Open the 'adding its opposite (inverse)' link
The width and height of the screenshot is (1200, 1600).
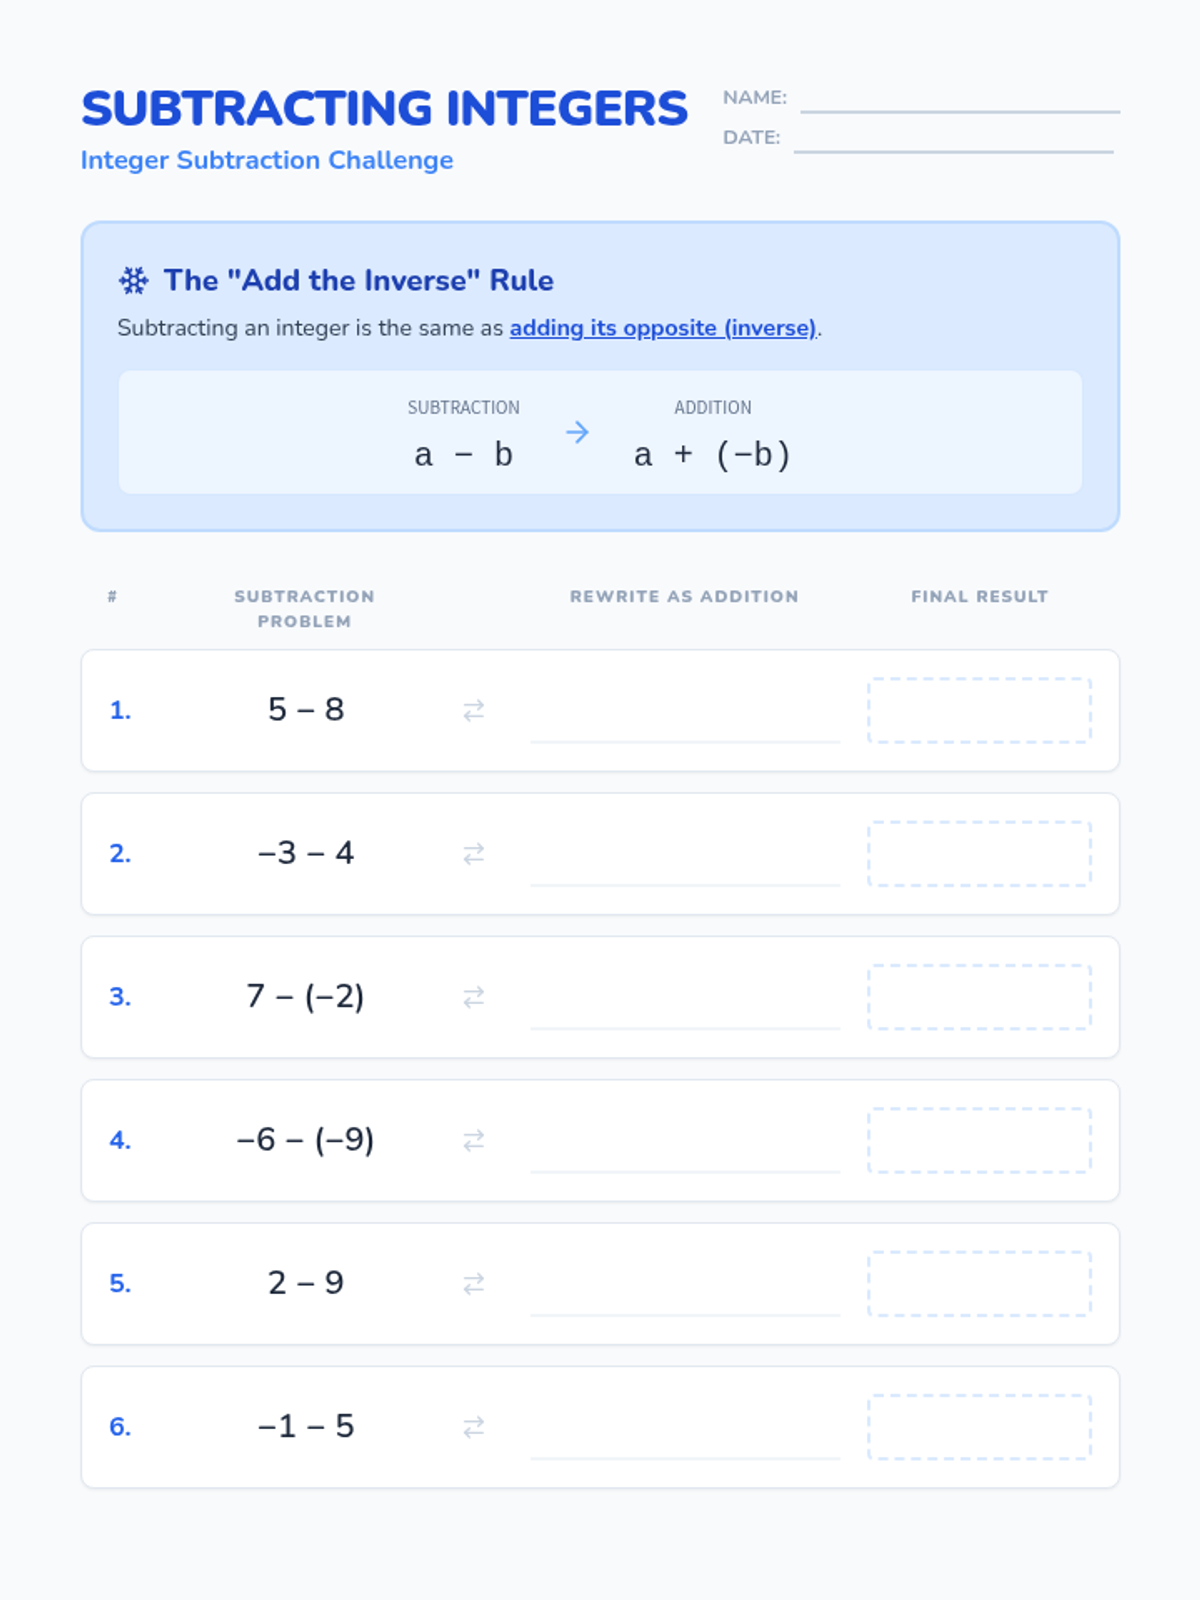tap(664, 328)
